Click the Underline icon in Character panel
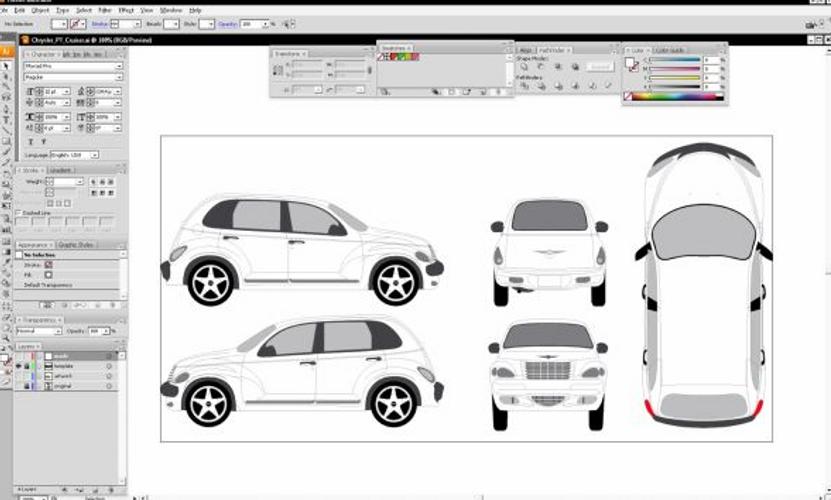The height and width of the screenshot is (500, 831). coord(31,142)
